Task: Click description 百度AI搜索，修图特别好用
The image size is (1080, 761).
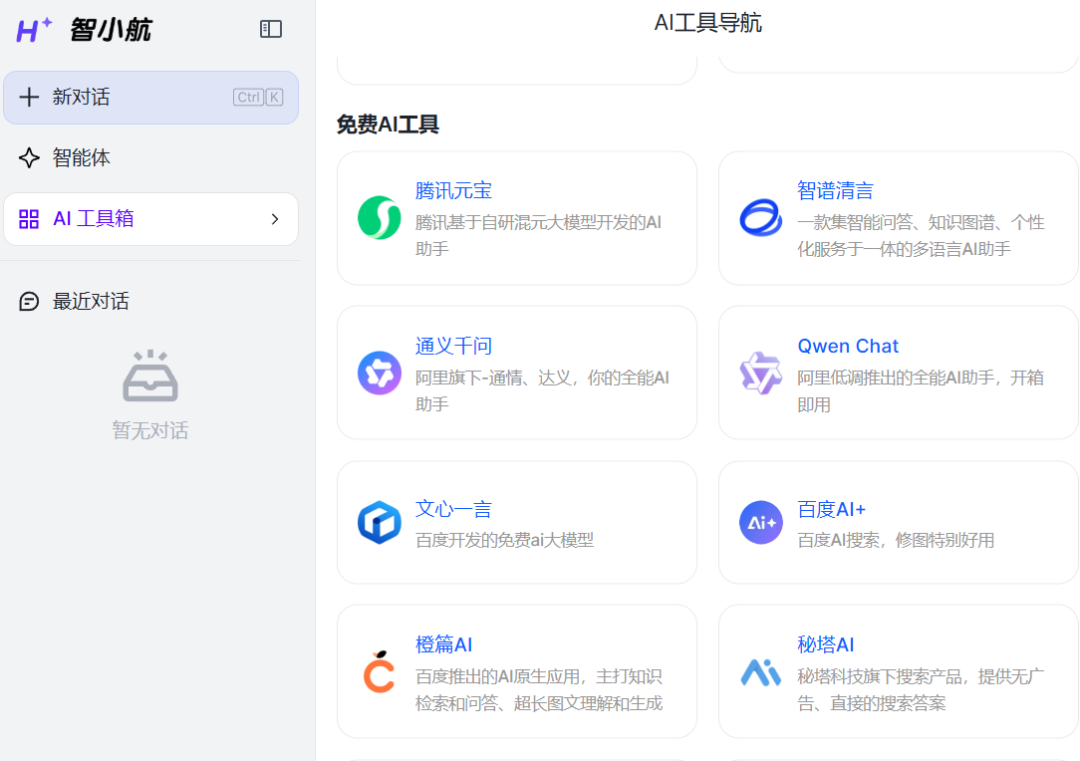Action: coord(895,540)
